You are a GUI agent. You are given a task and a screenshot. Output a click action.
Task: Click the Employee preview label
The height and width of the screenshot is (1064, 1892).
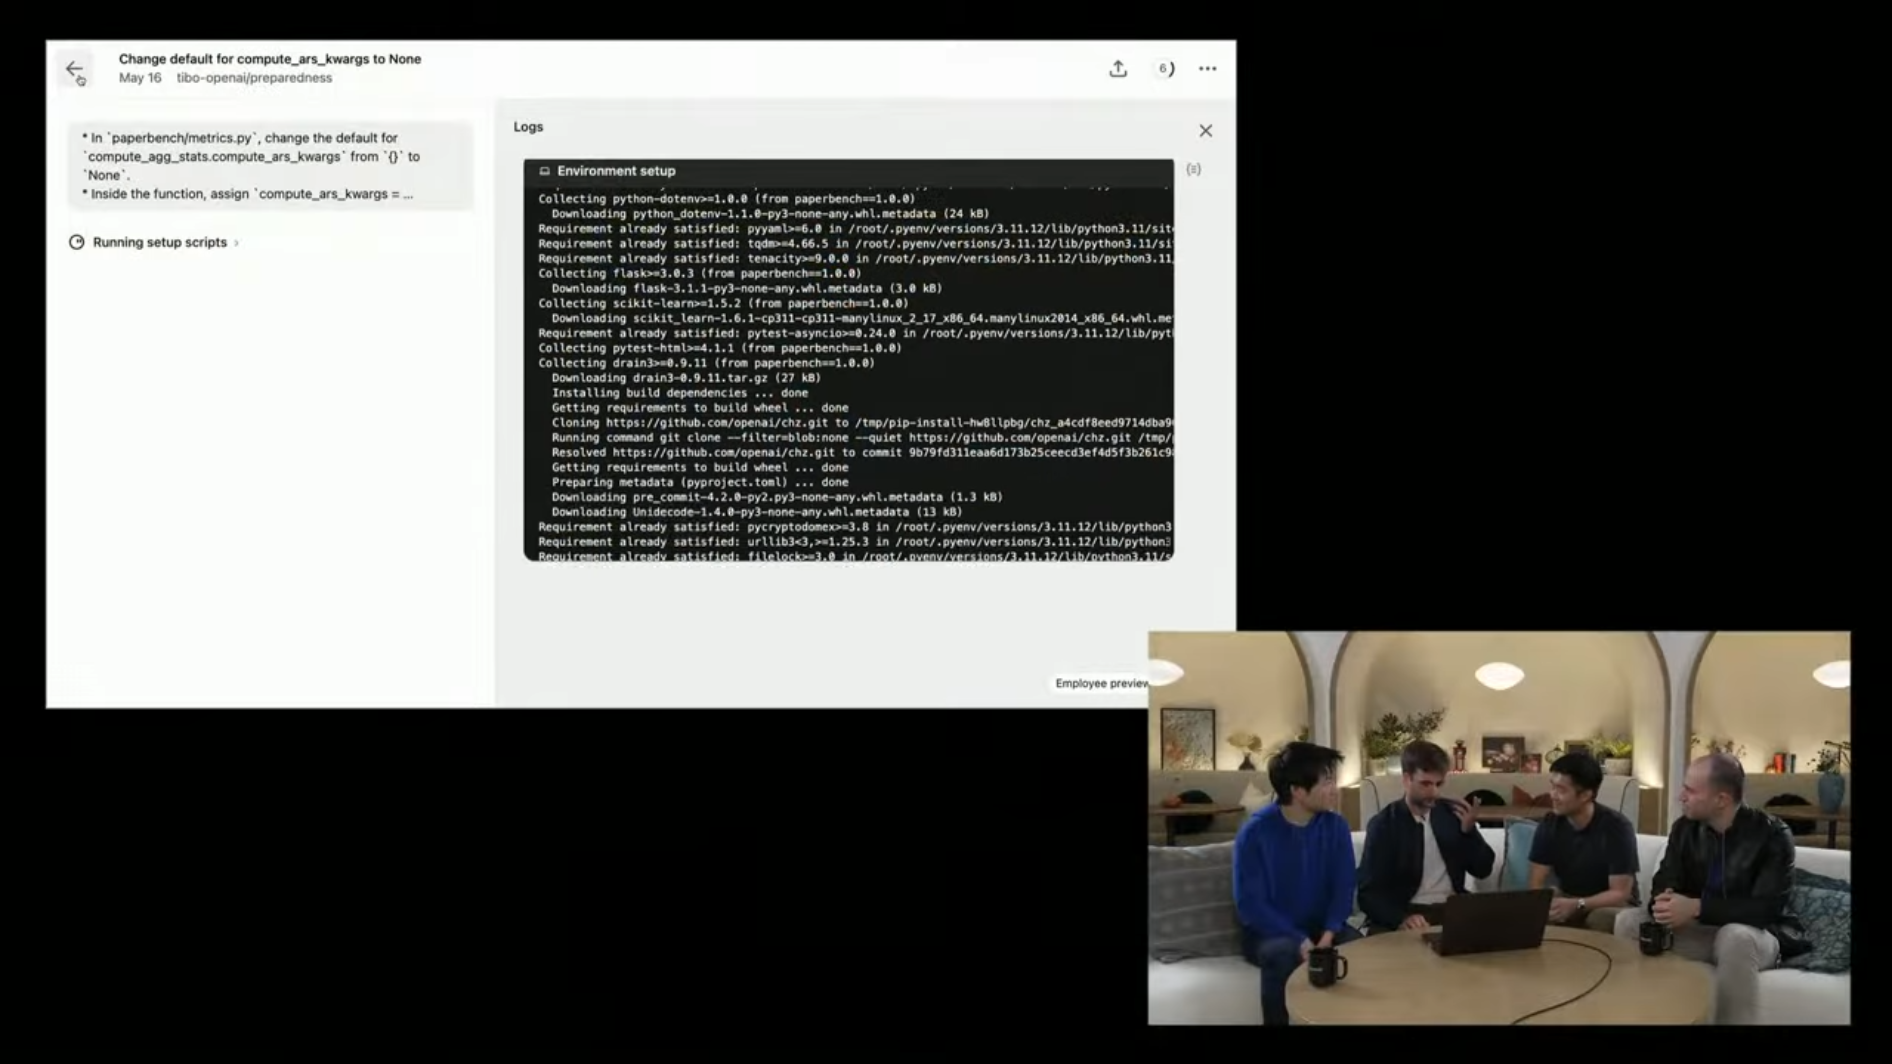click(x=1101, y=684)
